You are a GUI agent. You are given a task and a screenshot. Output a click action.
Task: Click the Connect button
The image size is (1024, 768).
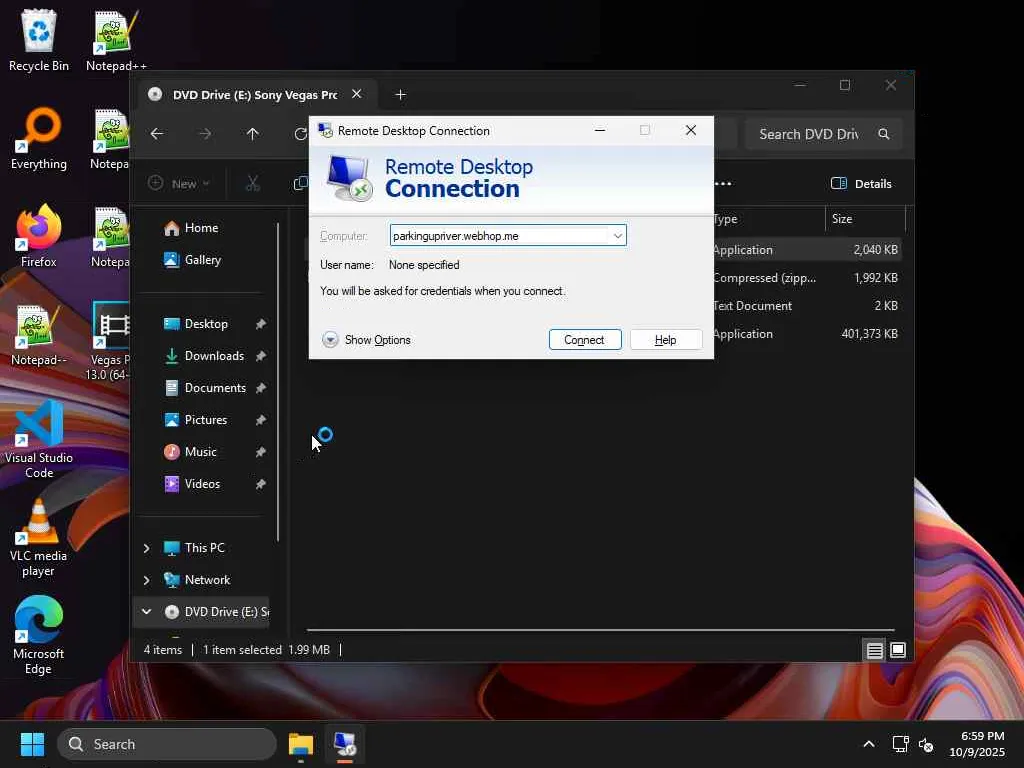pyautogui.click(x=584, y=340)
